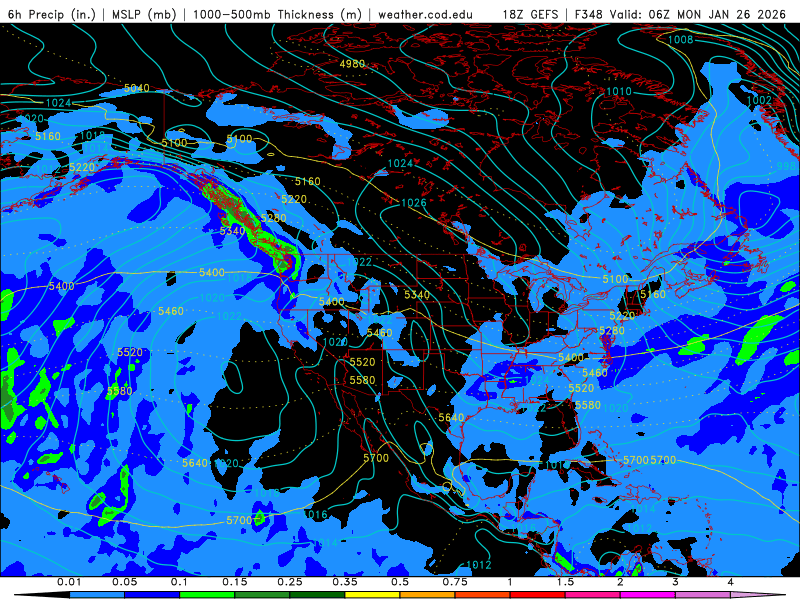Viewport: 800px width, 600px height.
Task: Select the yellow 0.35 precipitation swatch
Action: tap(372, 595)
